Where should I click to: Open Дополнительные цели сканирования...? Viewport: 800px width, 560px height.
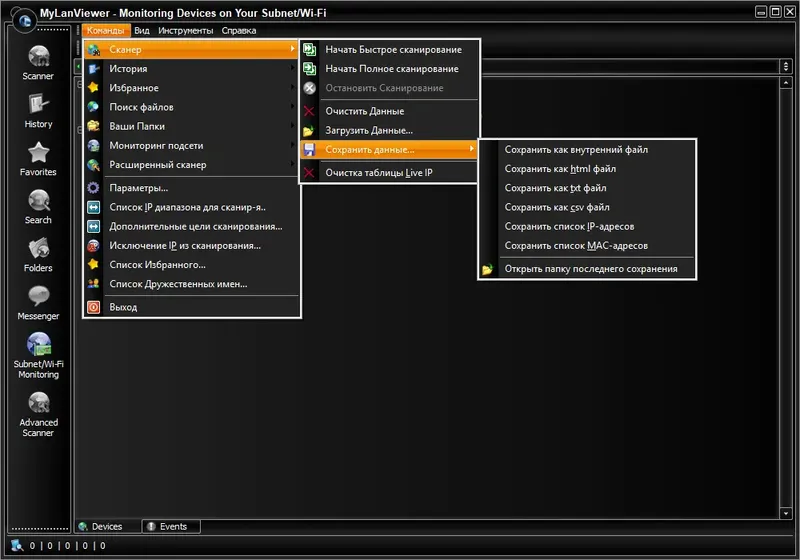[191, 226]
